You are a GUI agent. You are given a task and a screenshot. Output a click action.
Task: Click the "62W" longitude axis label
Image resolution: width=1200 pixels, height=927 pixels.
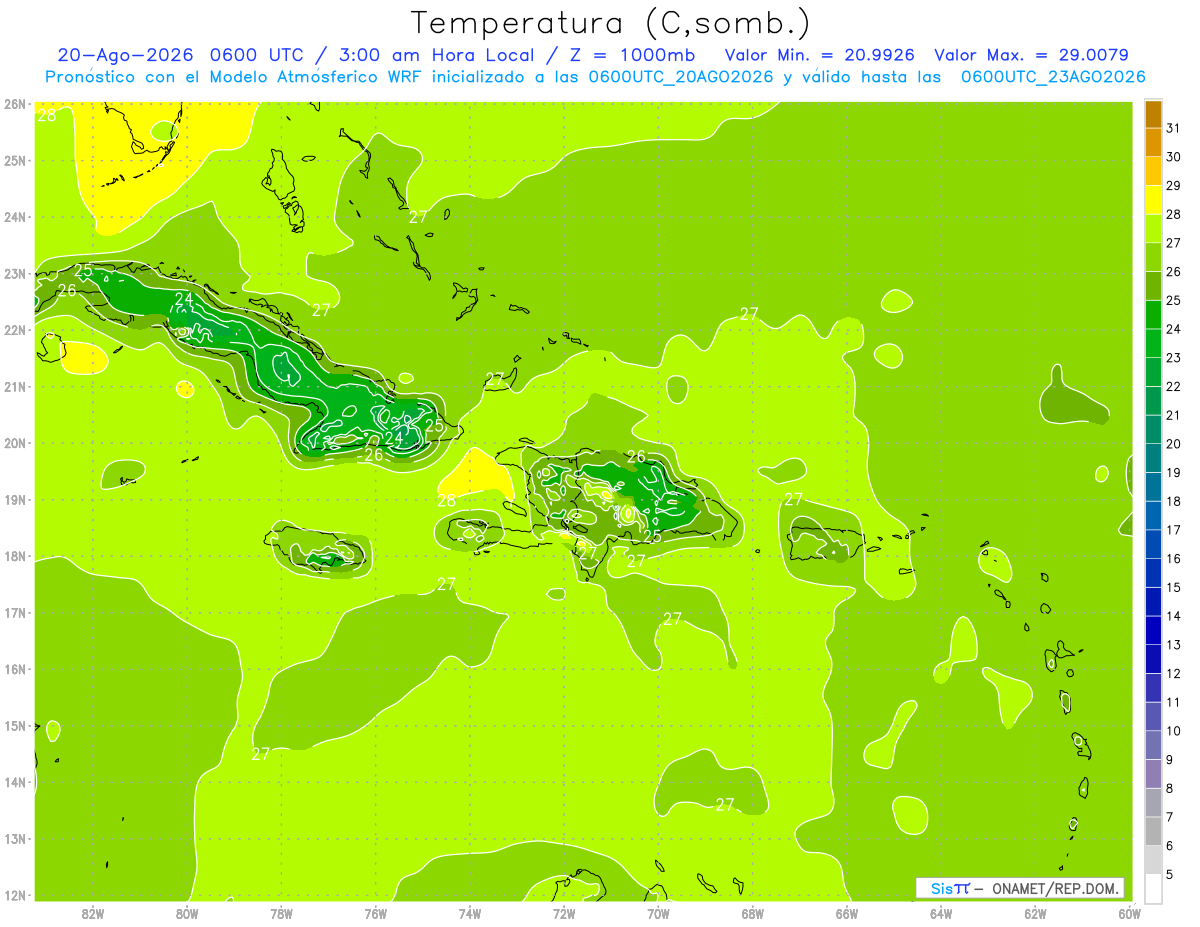[x=1035, y=912]
